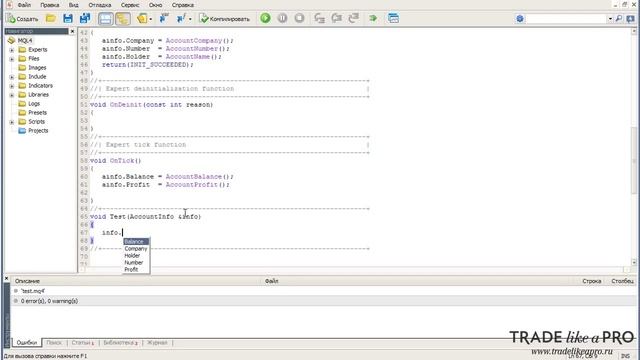Open the Вид menu
The width and height of the screenshot is (640, 360).
[73, 5]
